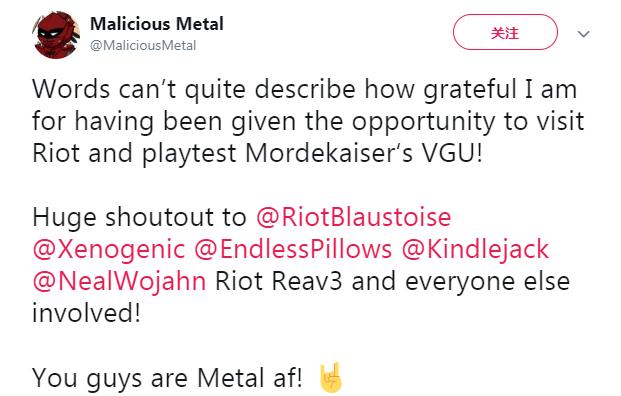Screen dimensions: 621x396
Task: Click the rock-on hand emoji
Action: pos(331,377)
